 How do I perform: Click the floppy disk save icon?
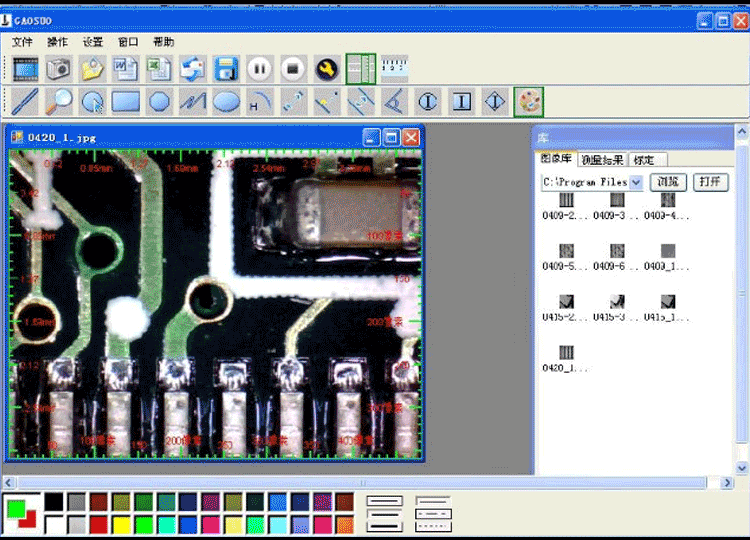tap(226, 69)
